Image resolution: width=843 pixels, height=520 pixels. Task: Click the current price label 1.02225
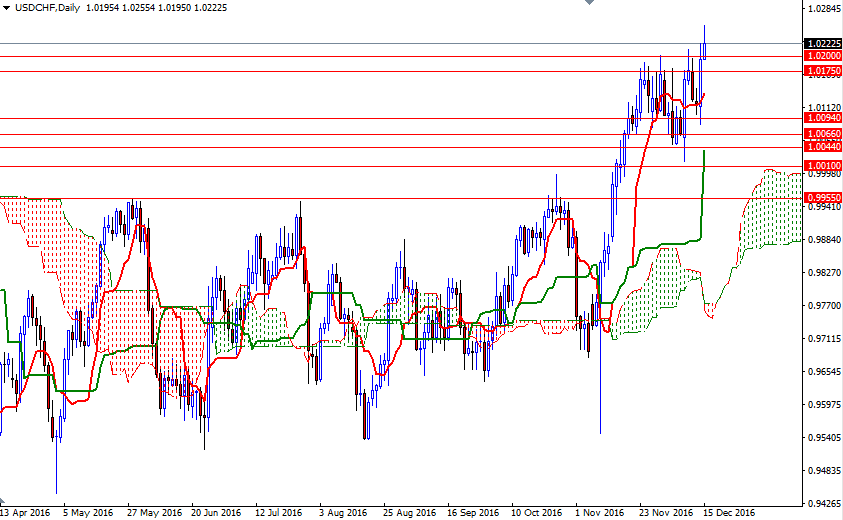coord(823,44)
